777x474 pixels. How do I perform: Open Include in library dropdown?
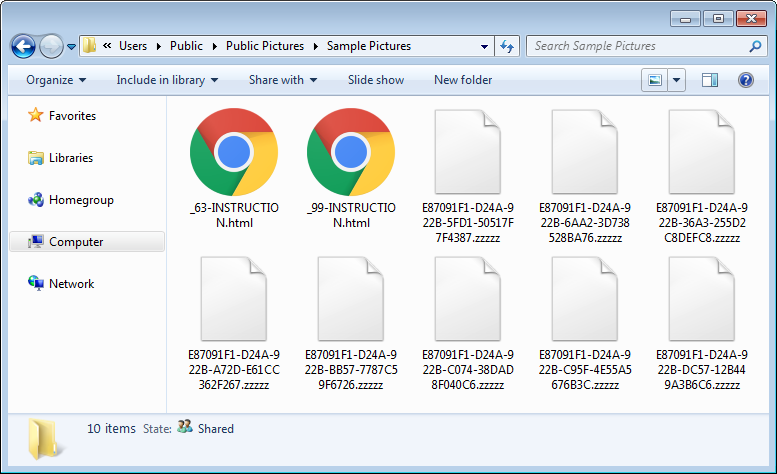[167, 80]
